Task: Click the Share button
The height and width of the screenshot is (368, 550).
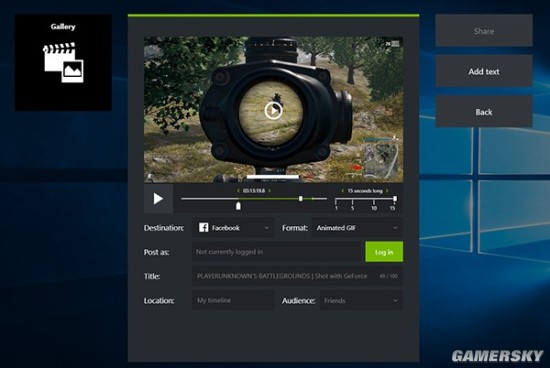Action: pos(484,31)
